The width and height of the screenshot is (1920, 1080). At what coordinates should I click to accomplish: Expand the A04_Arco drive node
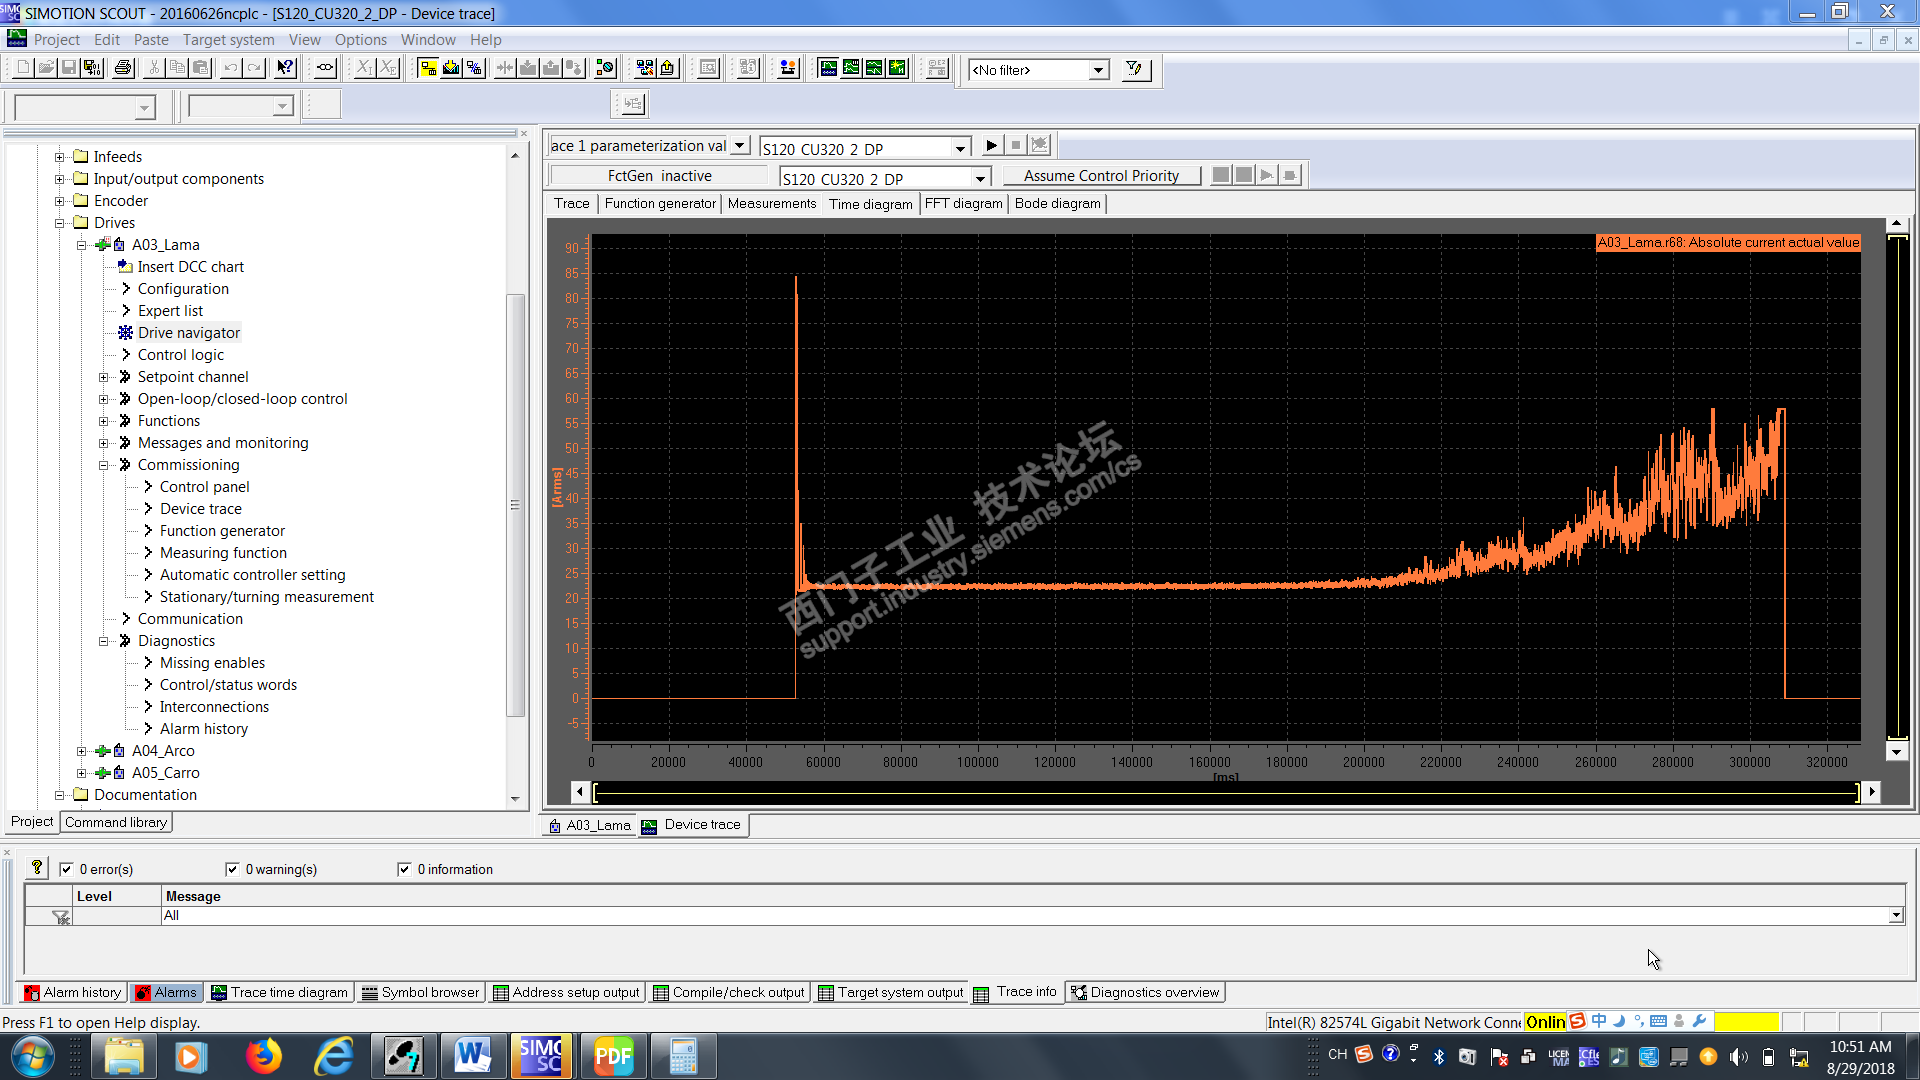click(x=82, y=751)
